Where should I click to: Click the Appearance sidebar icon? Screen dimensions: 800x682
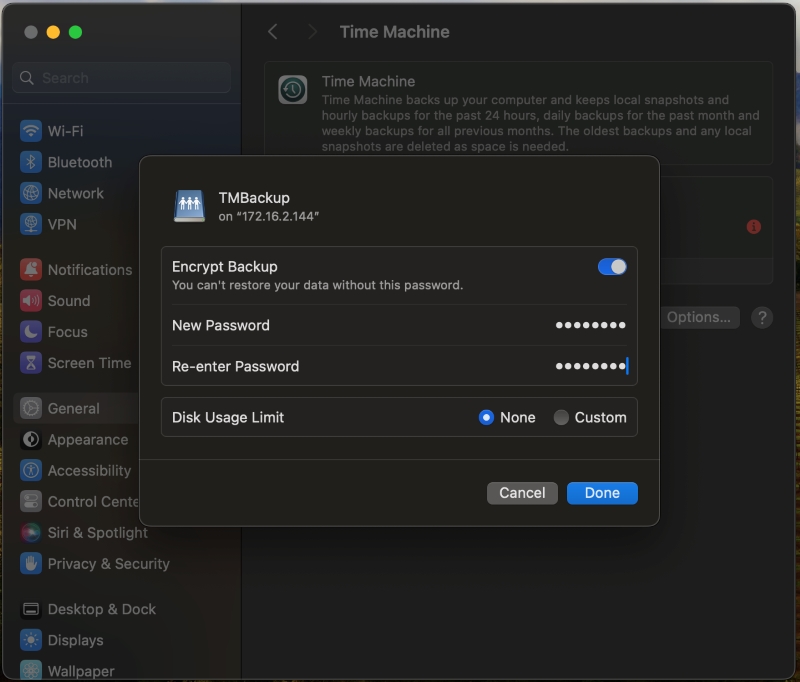coord(31,439)
